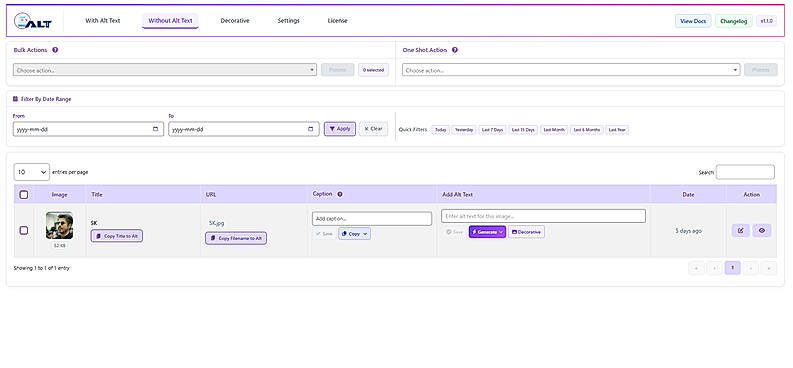Open the Changelog link
793x368 pixels.
(733, 21)
